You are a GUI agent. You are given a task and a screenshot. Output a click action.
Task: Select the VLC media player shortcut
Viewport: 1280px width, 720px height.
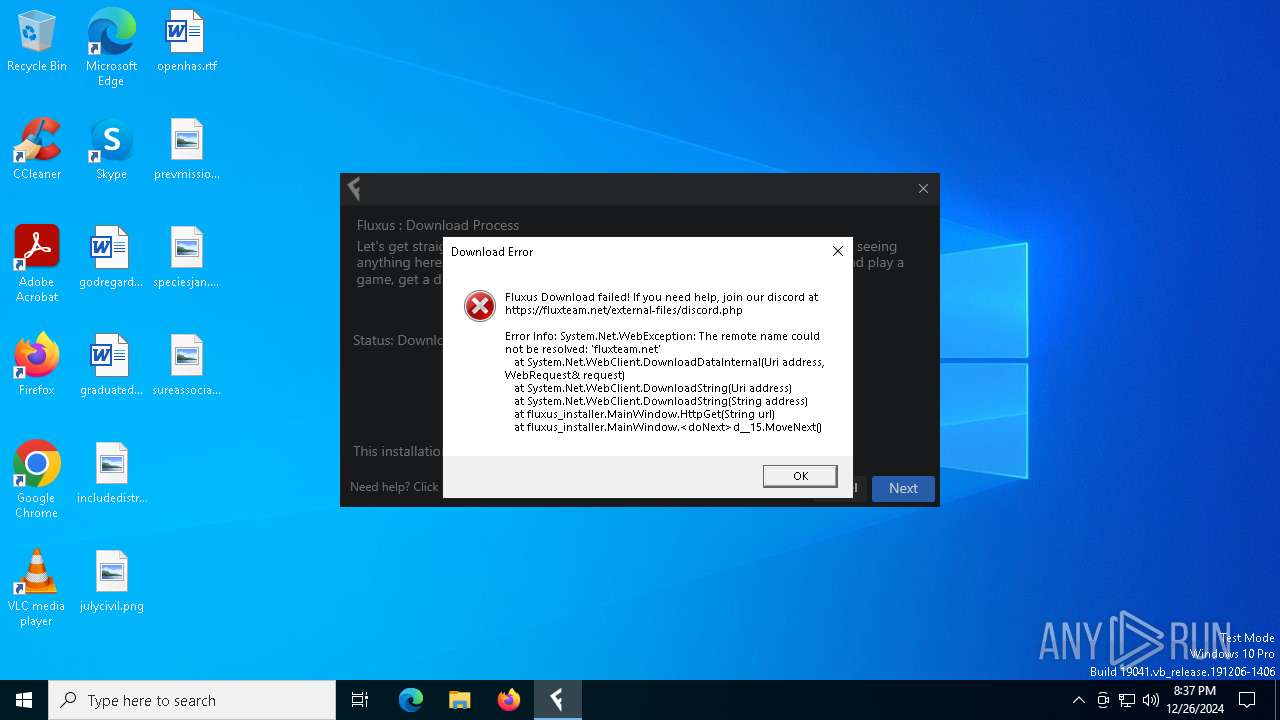[x=37, y=588]
